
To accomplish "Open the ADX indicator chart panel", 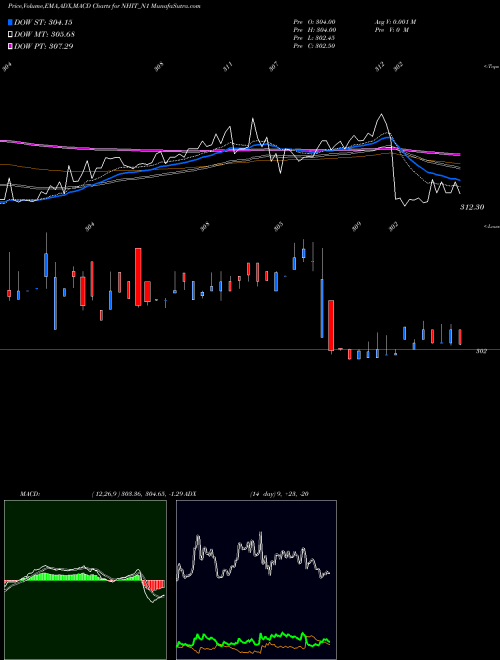I will (x=256, y=580).
